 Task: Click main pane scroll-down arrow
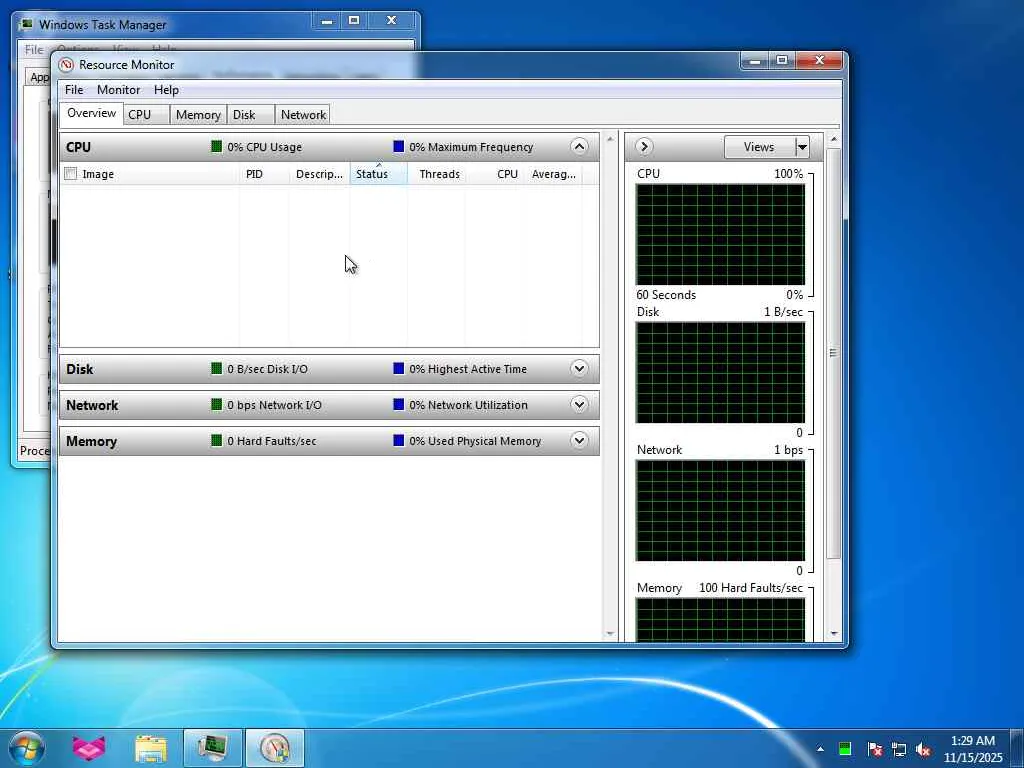(x=610, y=633)
